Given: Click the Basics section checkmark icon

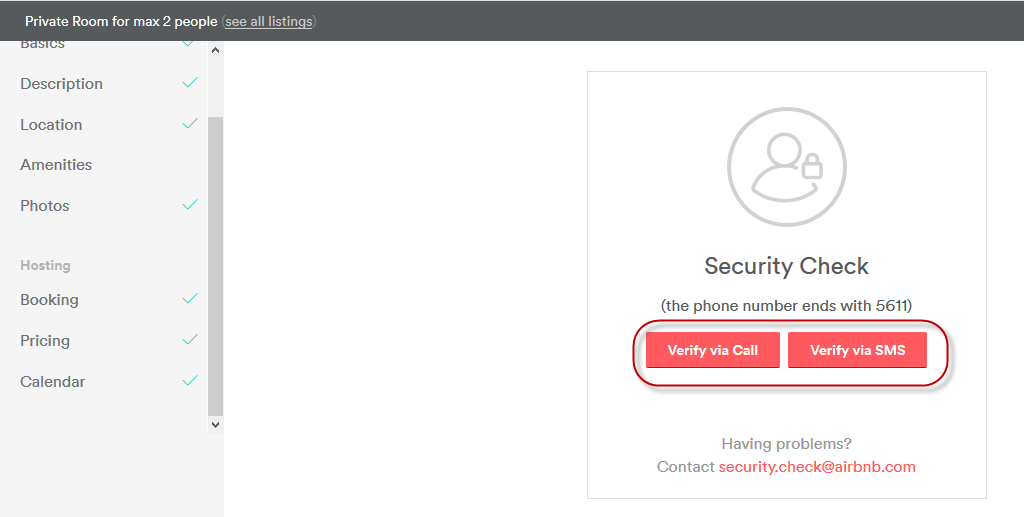Looking at the screenshot, I should pyautogui.click(x=190, y=45).
